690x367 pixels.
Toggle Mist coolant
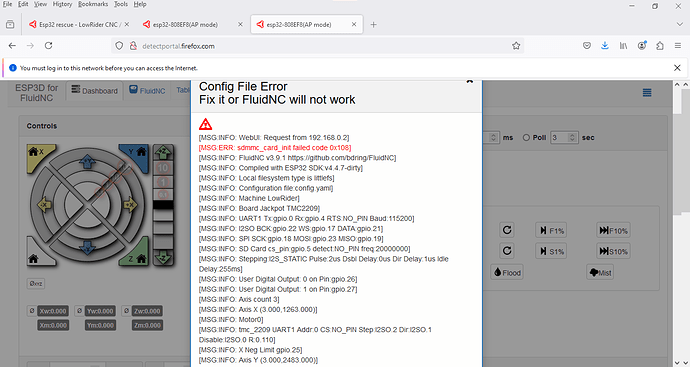(x=600, y=272)
